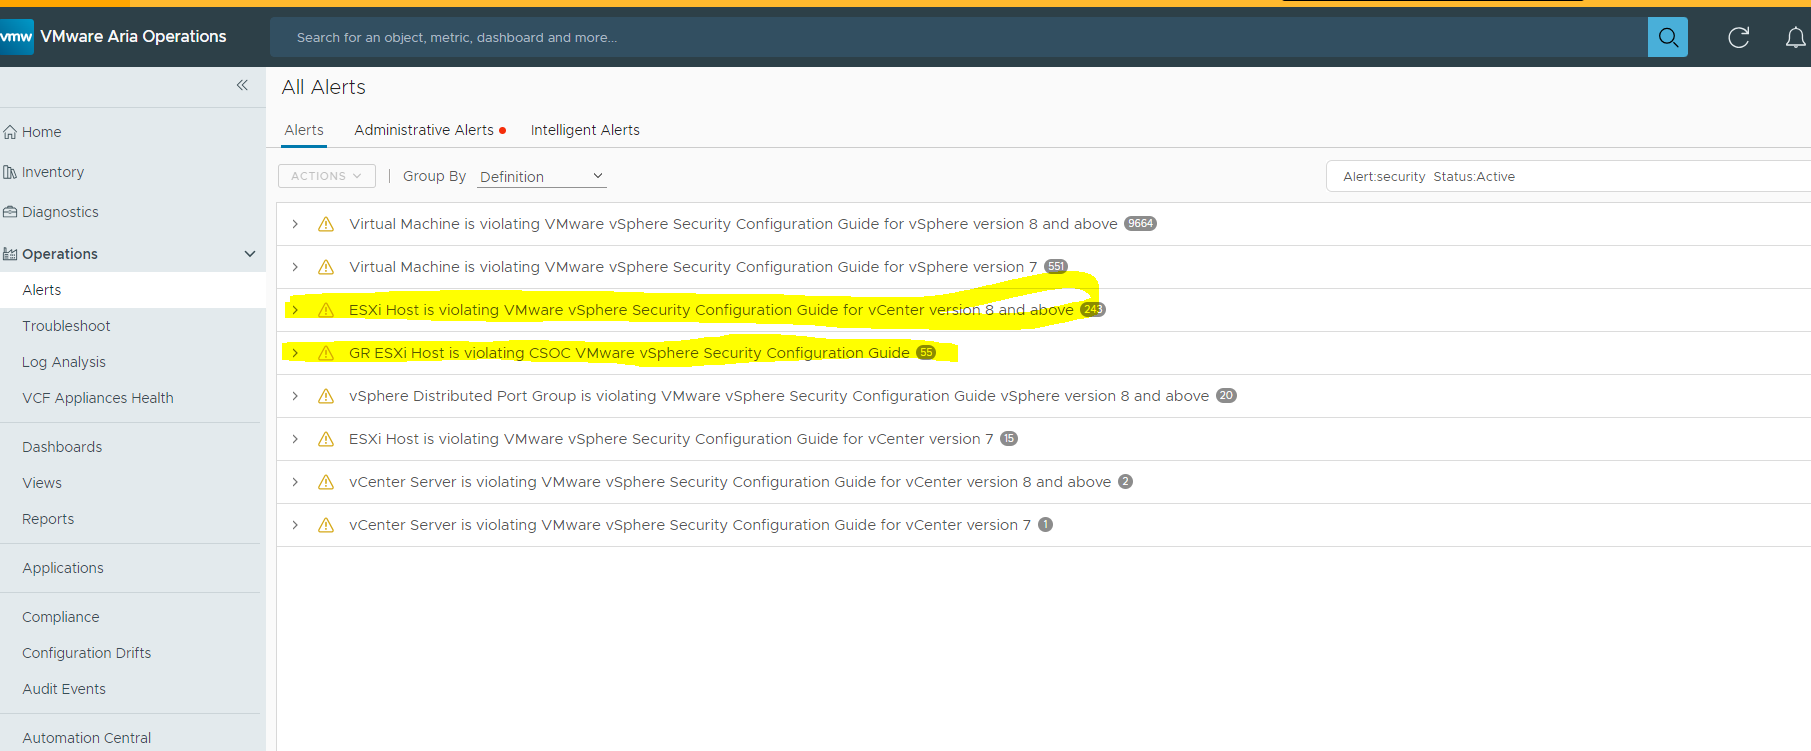Click the VMware vmw logo
Viewport: 1811px width, 751px height.
16,37
